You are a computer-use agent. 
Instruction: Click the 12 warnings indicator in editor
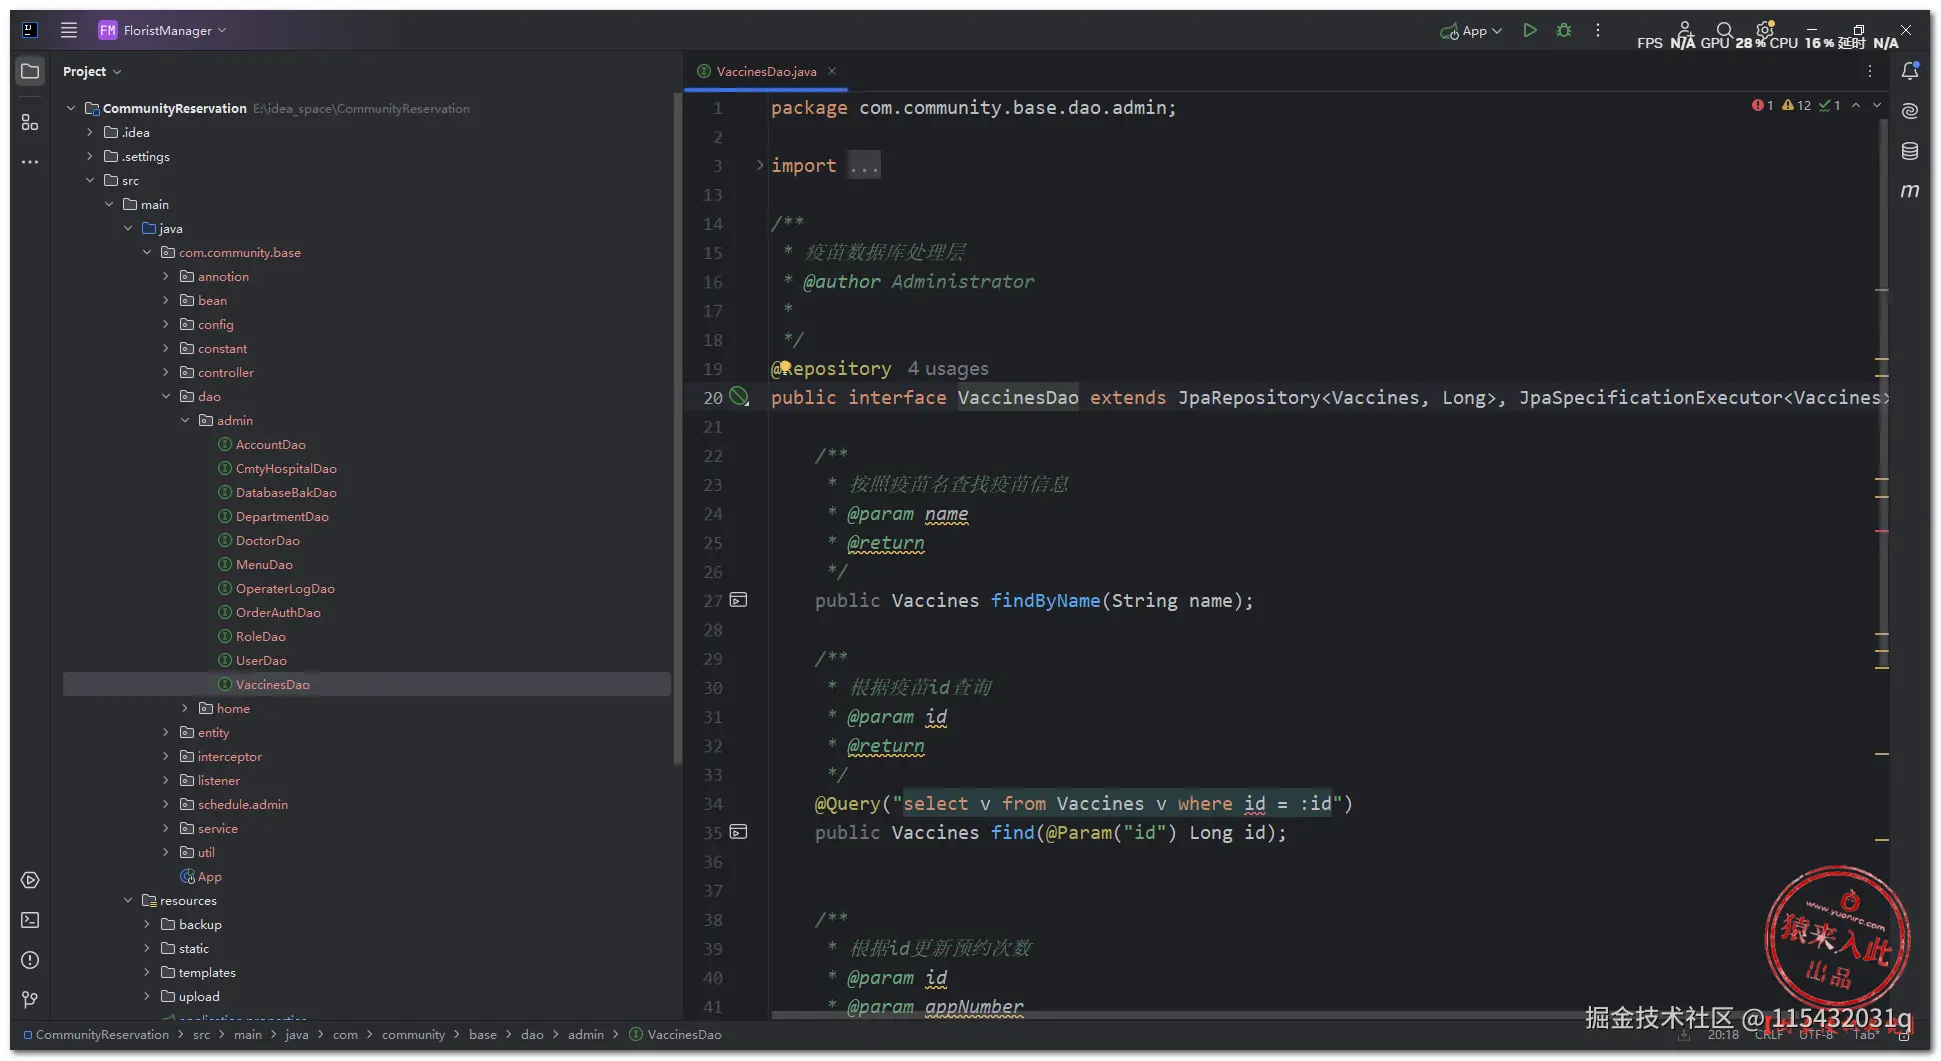click(1796, 105)
